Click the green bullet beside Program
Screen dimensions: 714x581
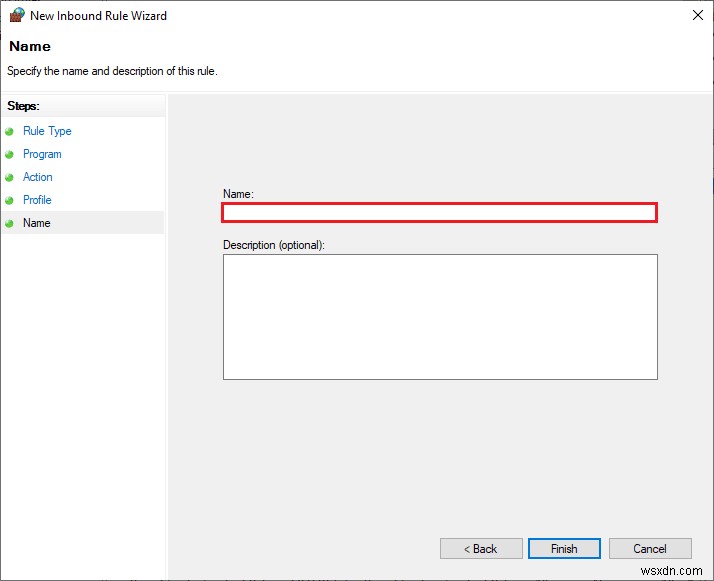(10, 154)
